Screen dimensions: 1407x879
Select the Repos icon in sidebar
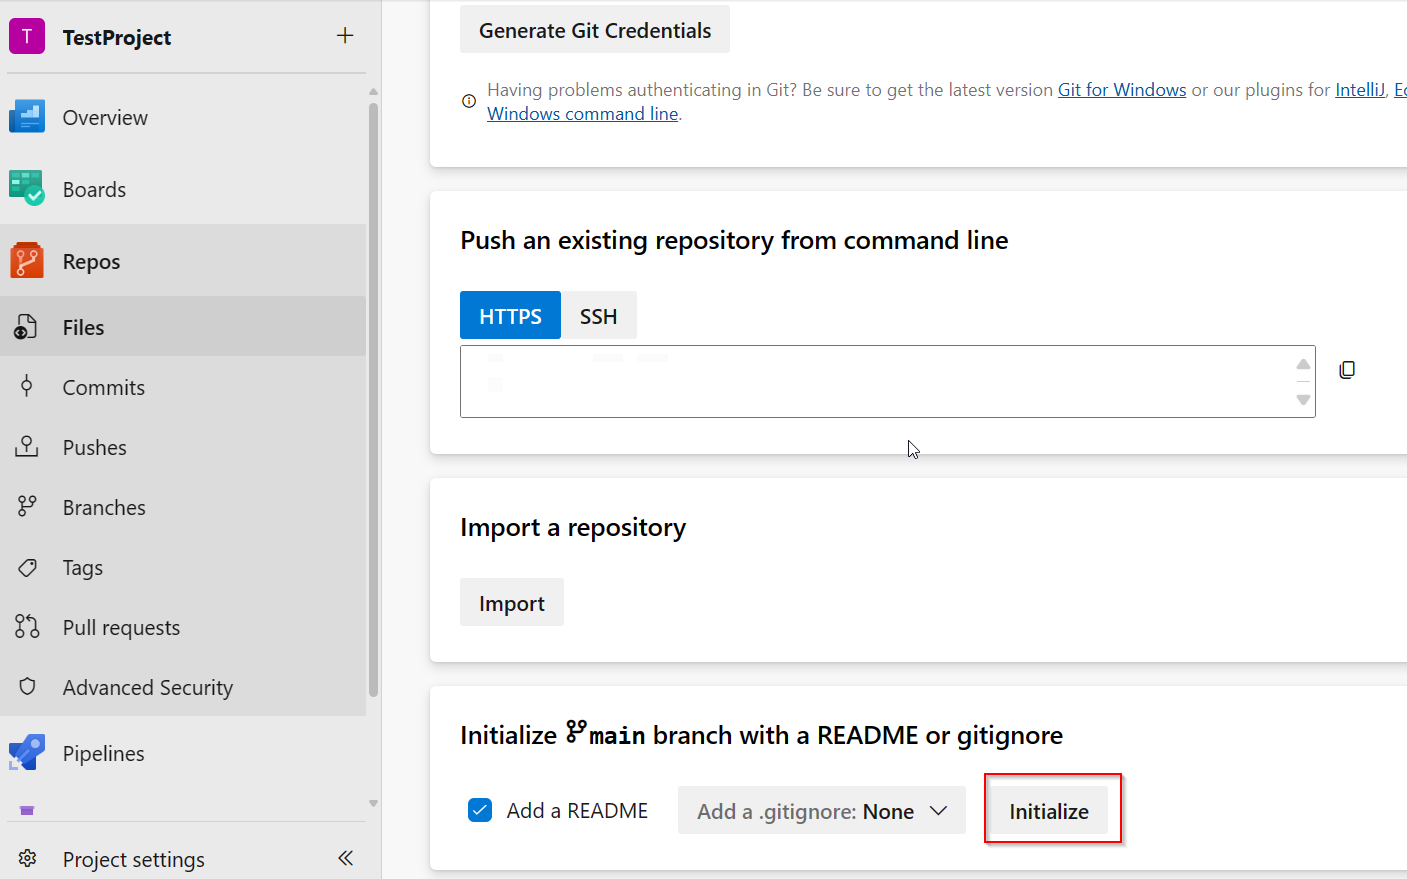[26, 260]
